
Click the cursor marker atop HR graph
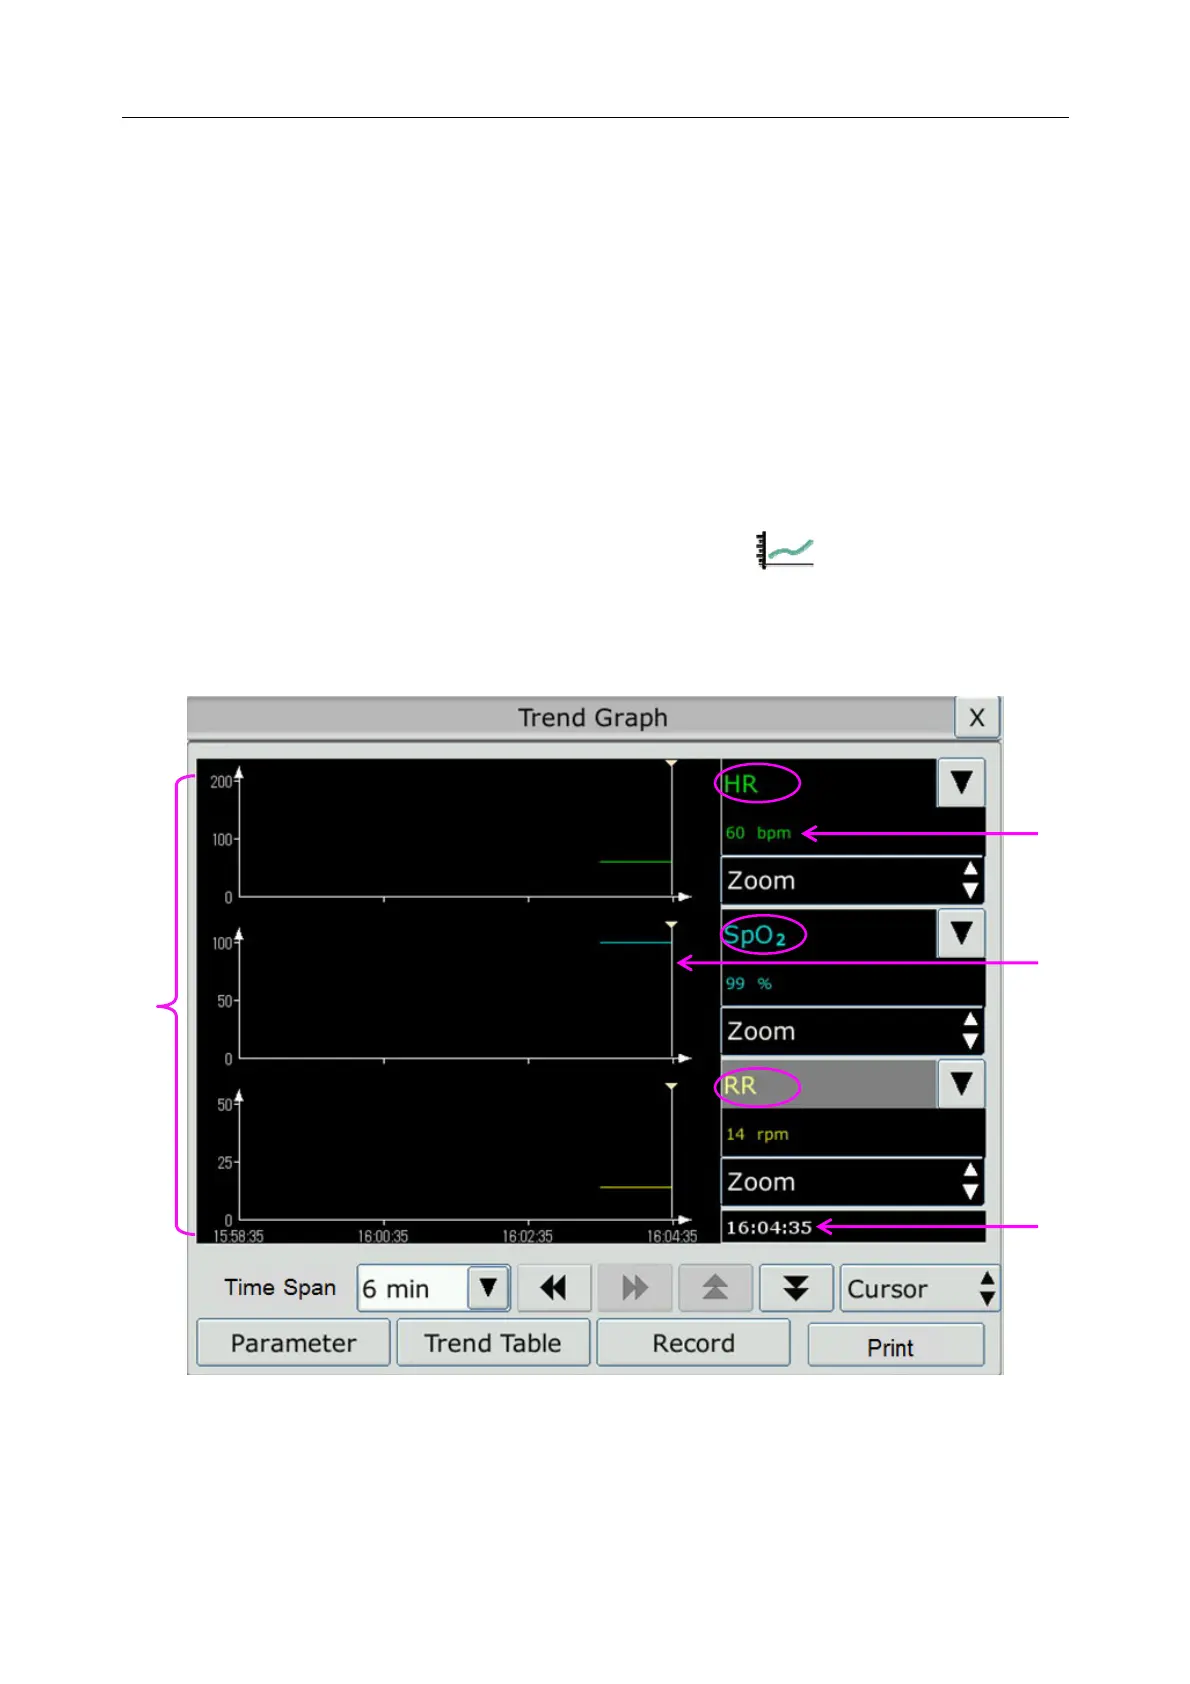pyautogui.click(x=671, y=764)
